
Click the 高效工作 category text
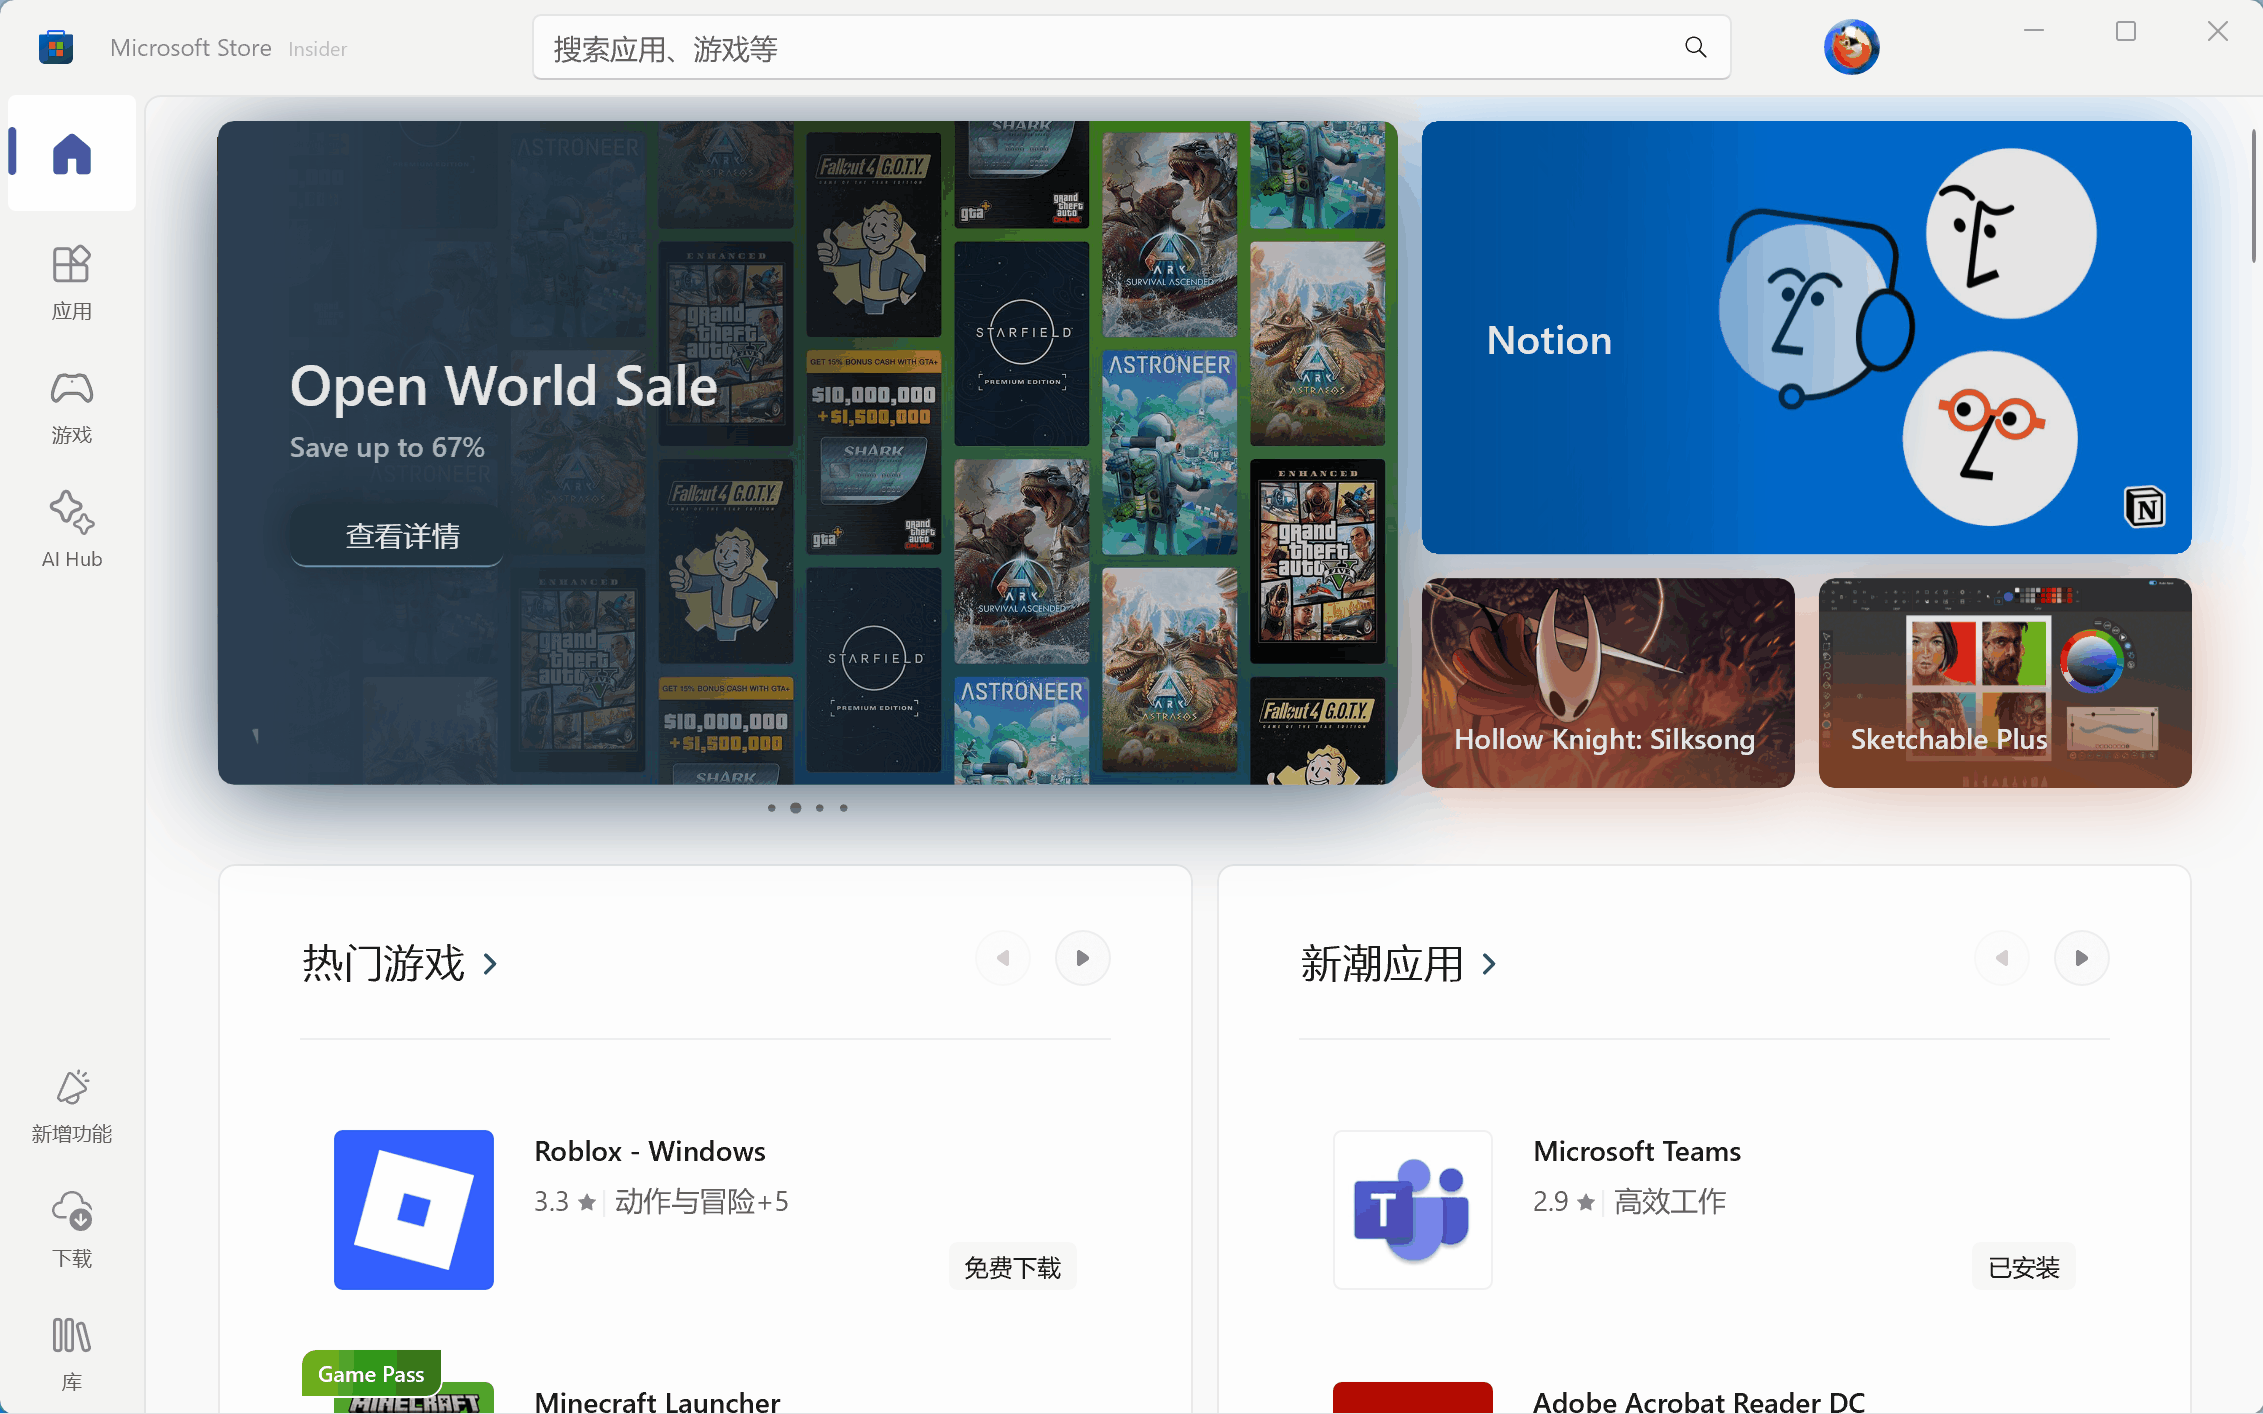point(1670,1201)
